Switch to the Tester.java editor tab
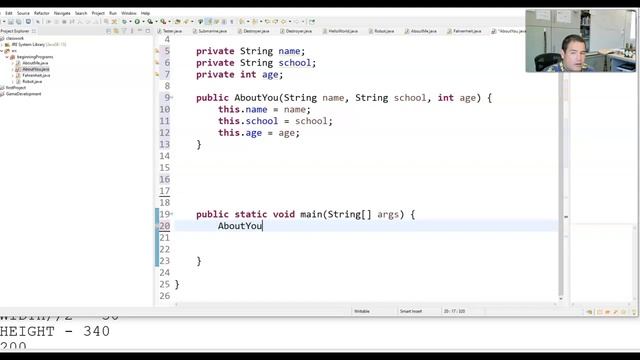 click(x=170, y=31)
